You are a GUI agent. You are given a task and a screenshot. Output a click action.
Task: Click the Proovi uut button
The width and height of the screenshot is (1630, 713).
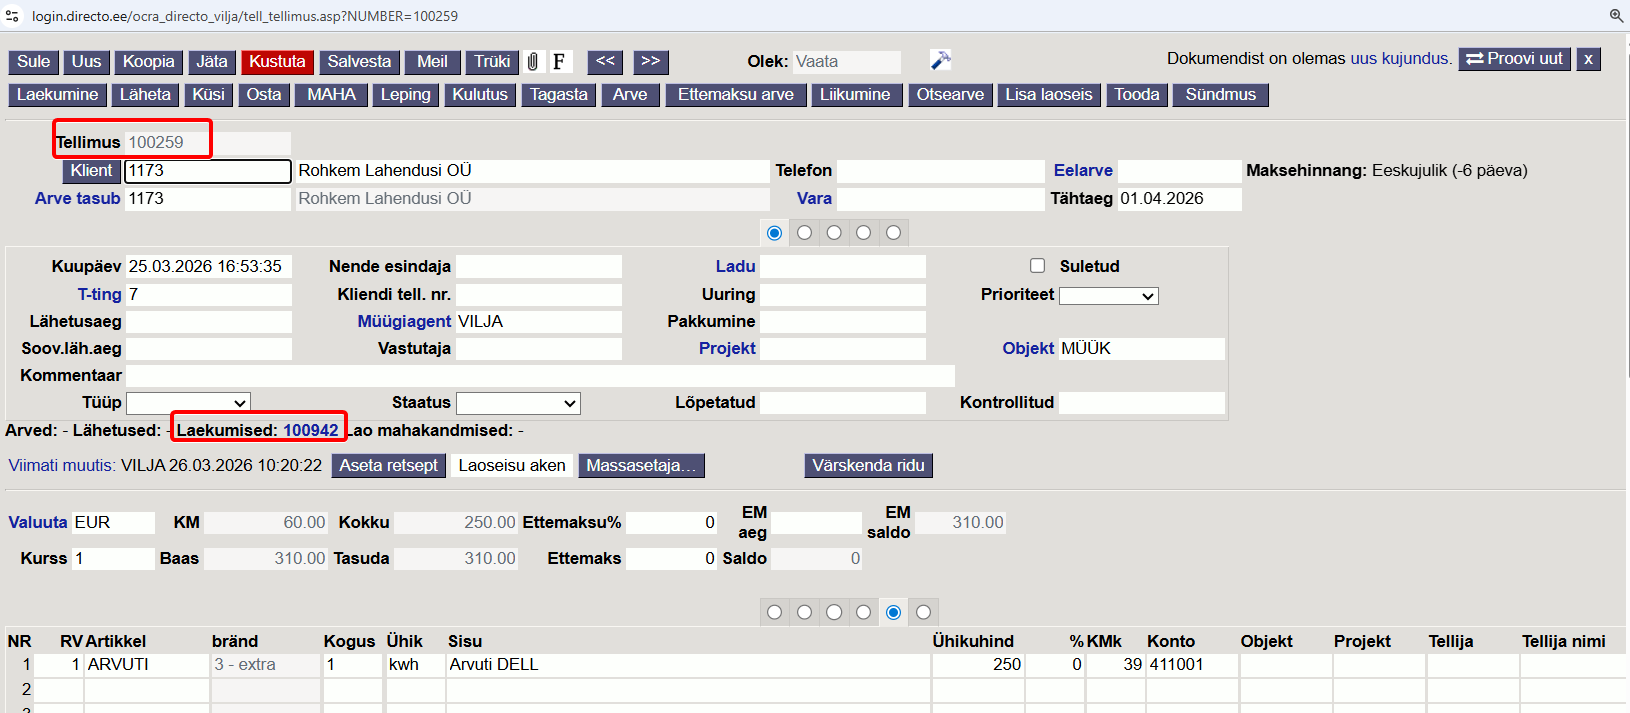[1514, 59]
